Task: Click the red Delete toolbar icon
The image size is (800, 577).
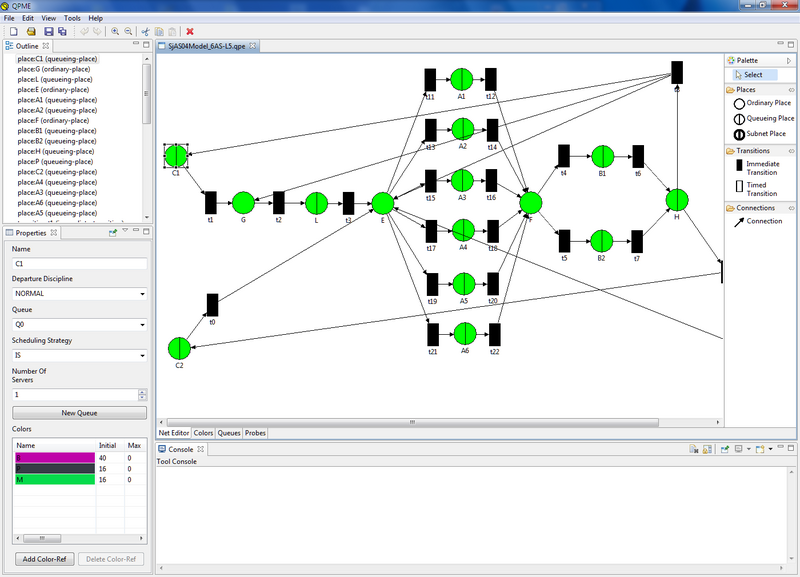Action: tap(190, 32)
